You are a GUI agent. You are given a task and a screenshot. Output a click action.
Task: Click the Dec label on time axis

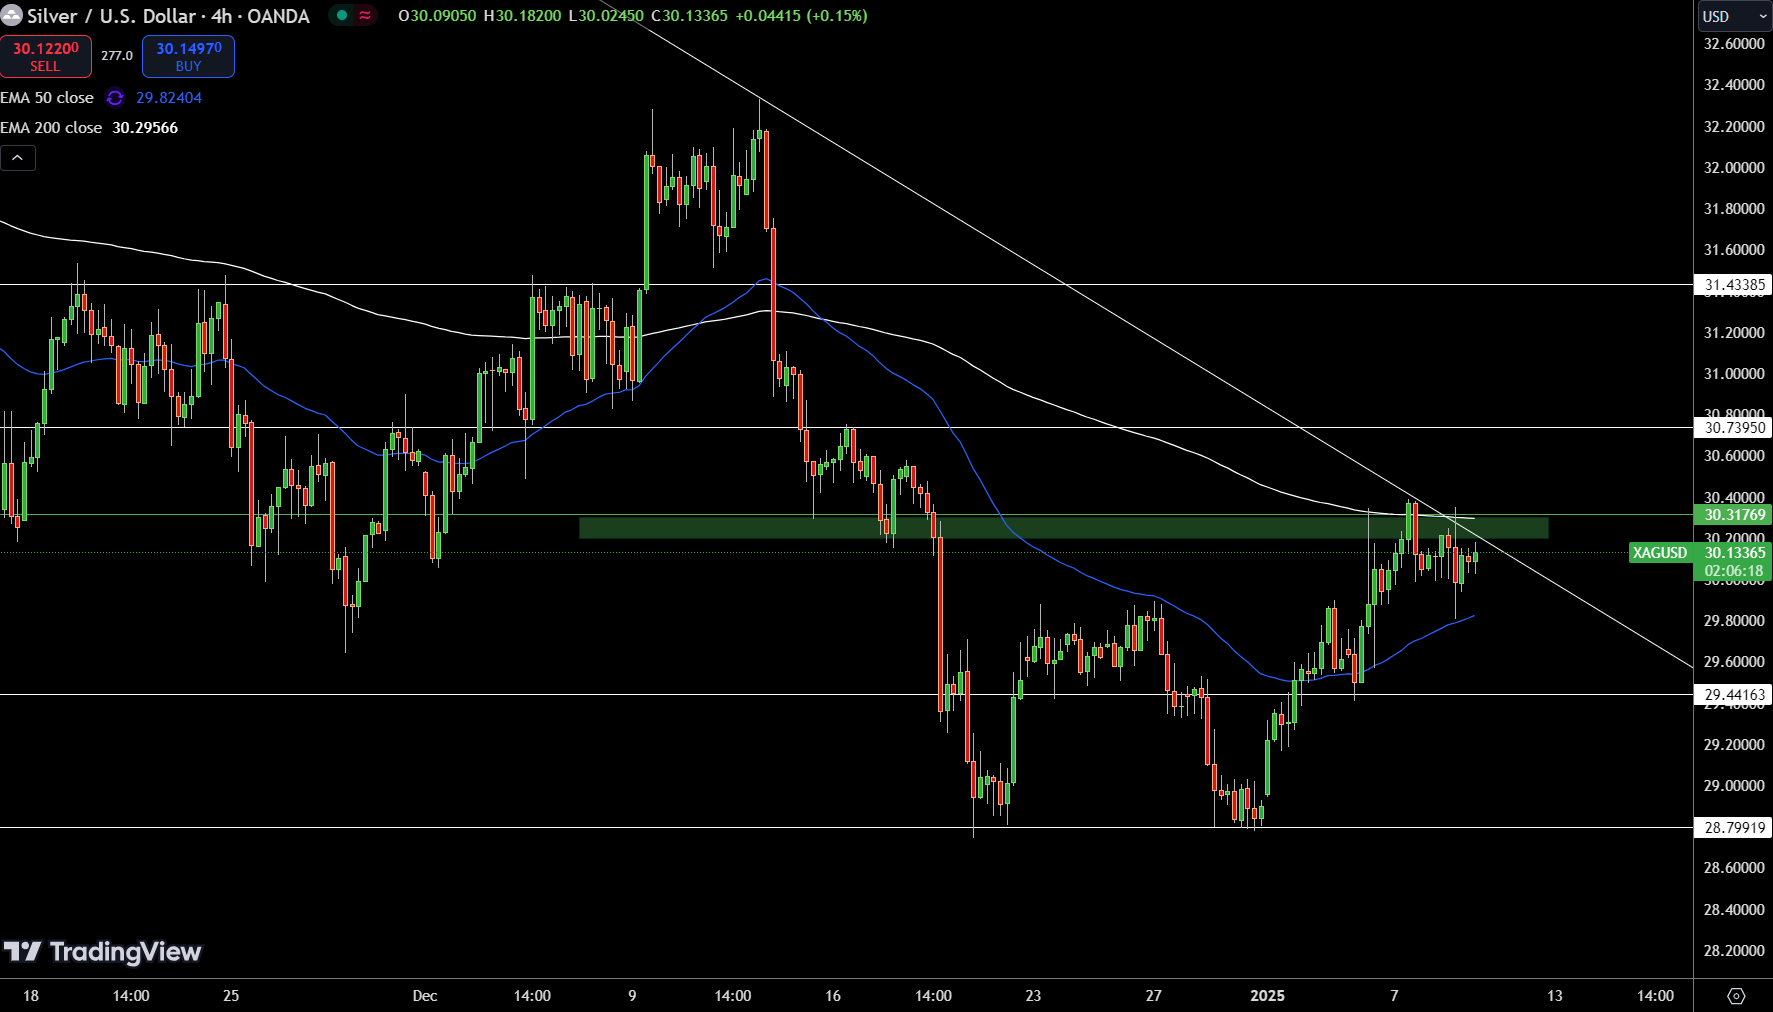(x=425, y=996)
